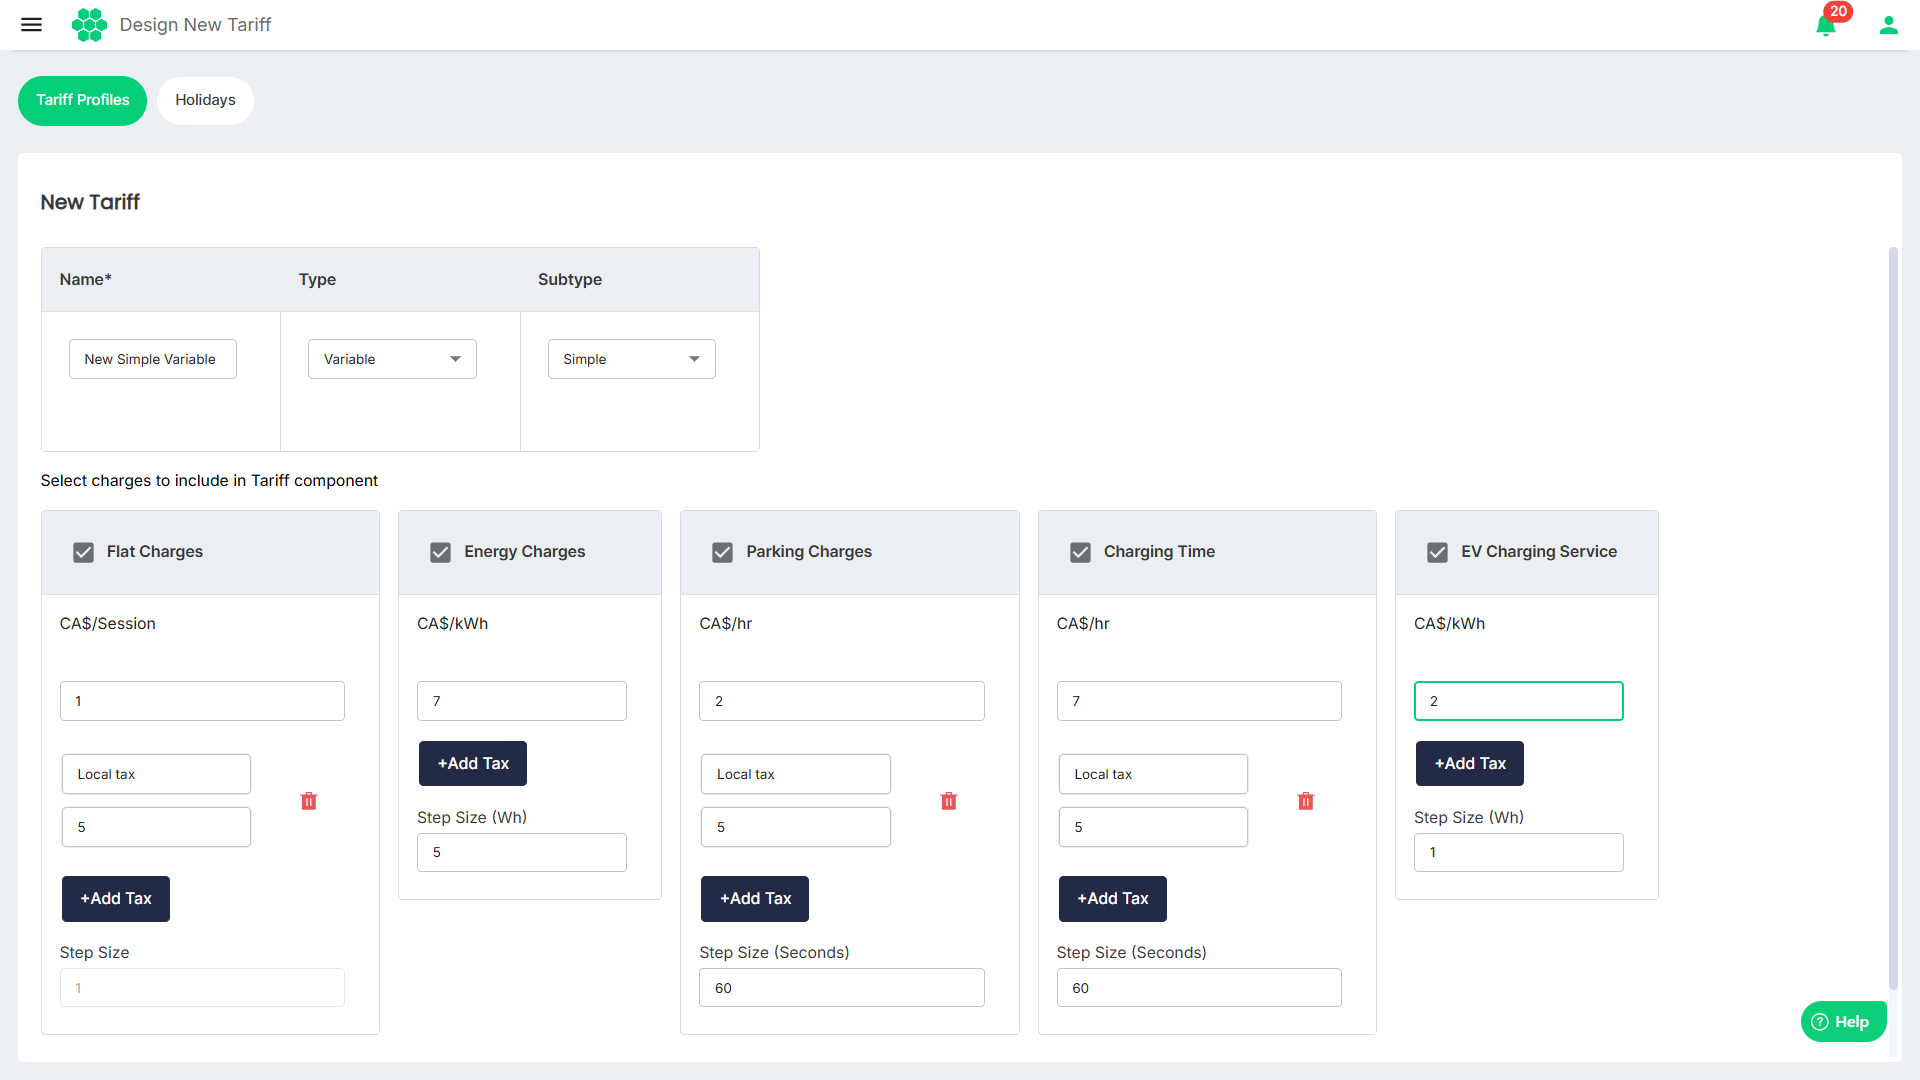Open notifications bell with 20 badge

[1825, 26]
